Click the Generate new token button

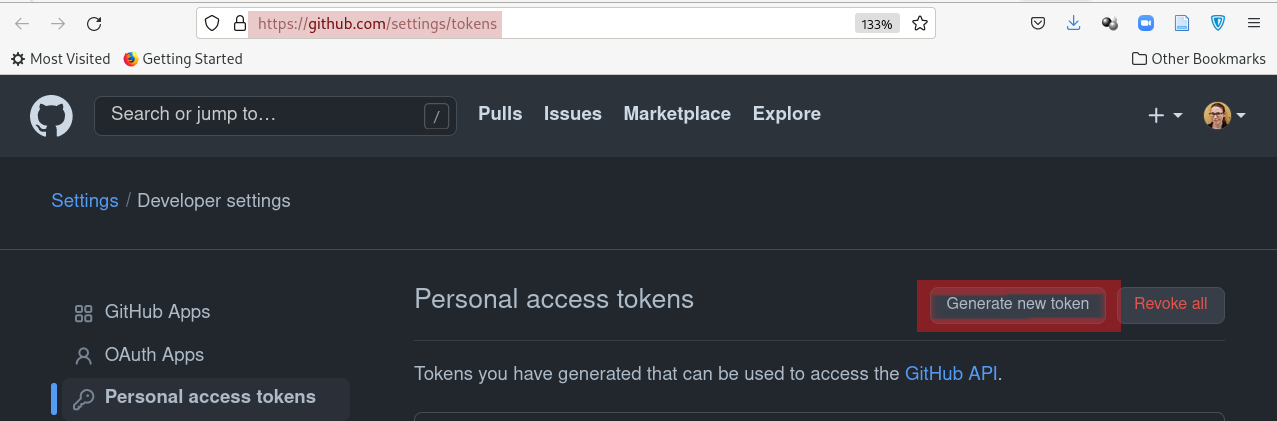[x=1017, y=304]
